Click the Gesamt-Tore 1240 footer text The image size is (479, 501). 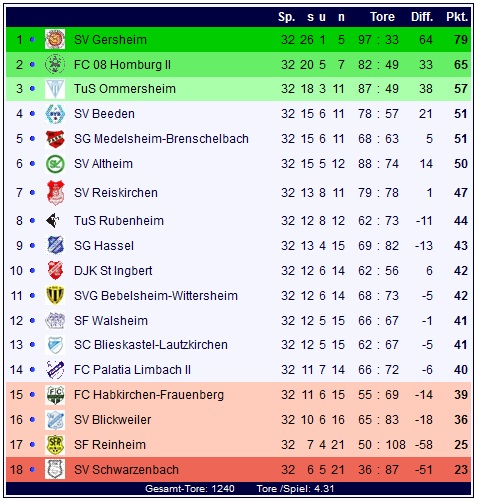190,489
